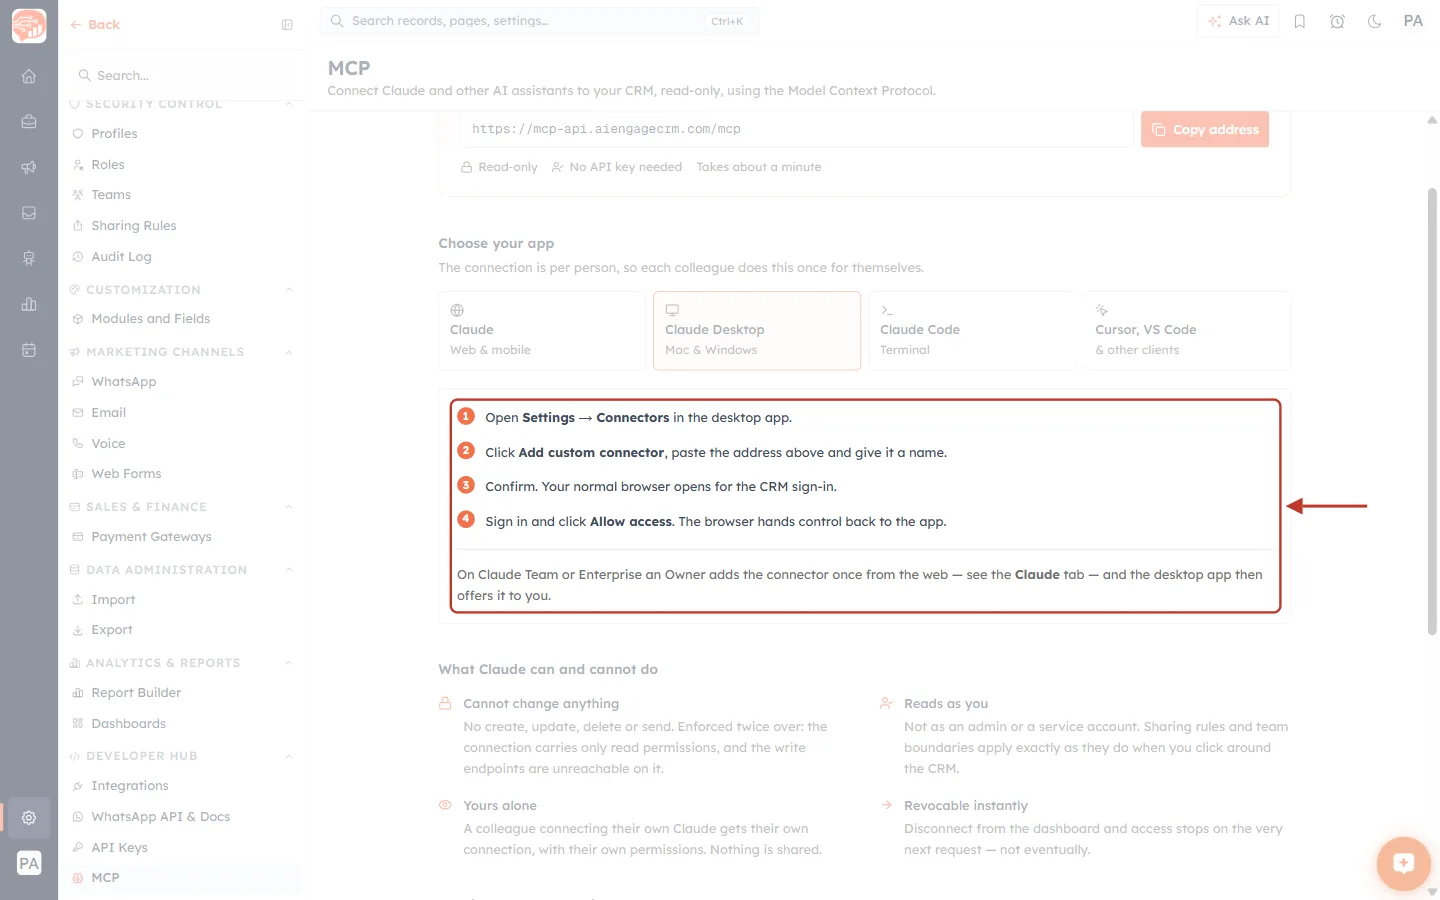The height and width of the screenshot is (900, 1440).
Task: Click the 'Cannot change anything' heading
Action: click(x=541, y=704)
